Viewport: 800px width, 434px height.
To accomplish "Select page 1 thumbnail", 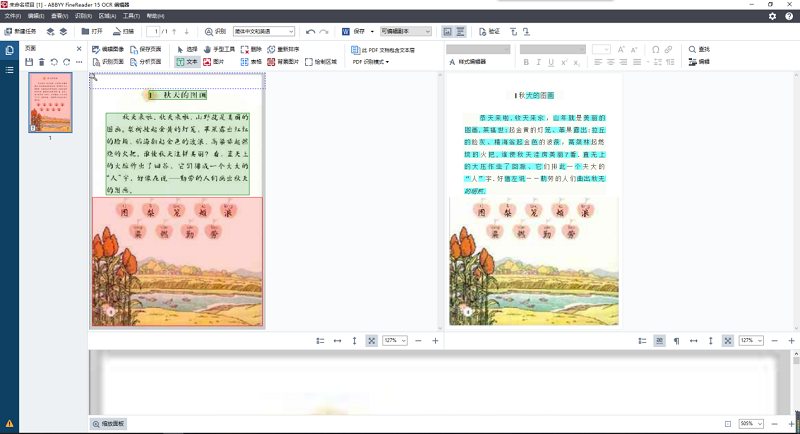I will tap(50, 103).
